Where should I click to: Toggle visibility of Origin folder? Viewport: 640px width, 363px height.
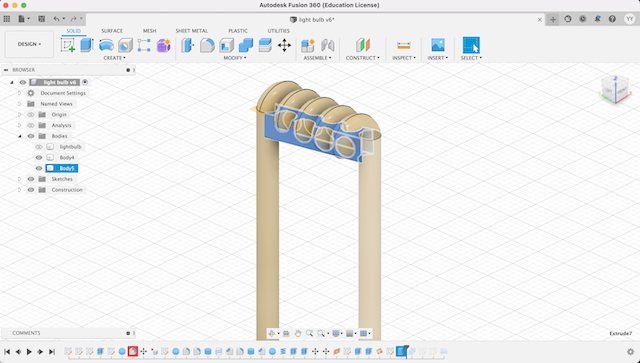(x=31, y=115)
